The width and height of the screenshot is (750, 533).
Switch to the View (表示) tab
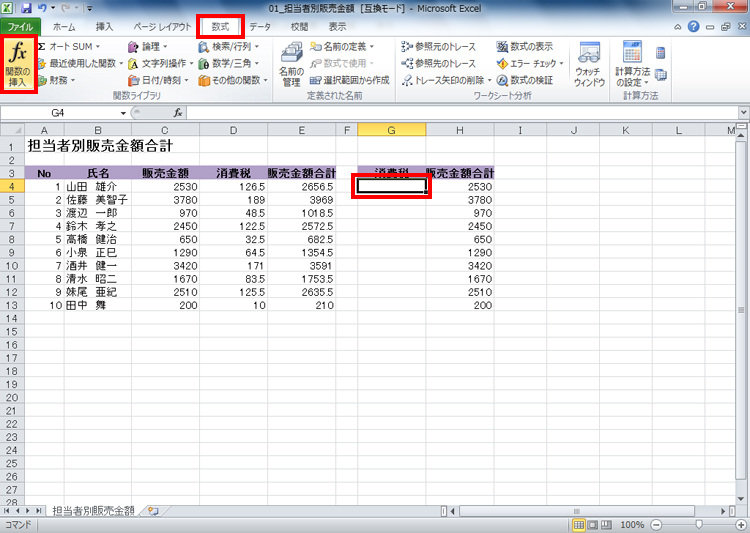coord(337,27)
